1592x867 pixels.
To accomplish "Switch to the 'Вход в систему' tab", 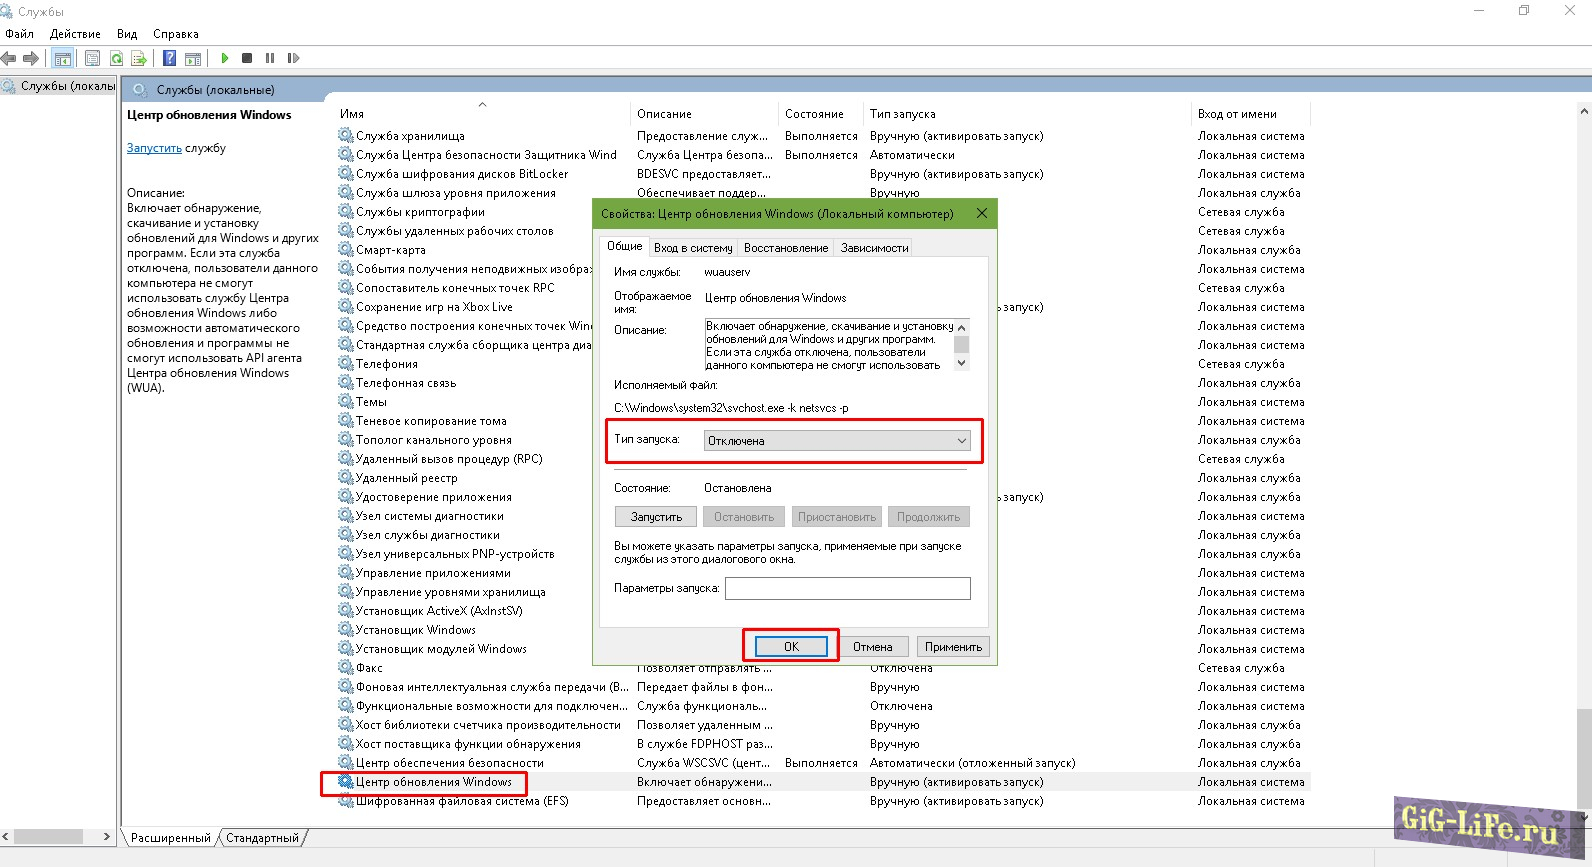I will pos(693,248).
